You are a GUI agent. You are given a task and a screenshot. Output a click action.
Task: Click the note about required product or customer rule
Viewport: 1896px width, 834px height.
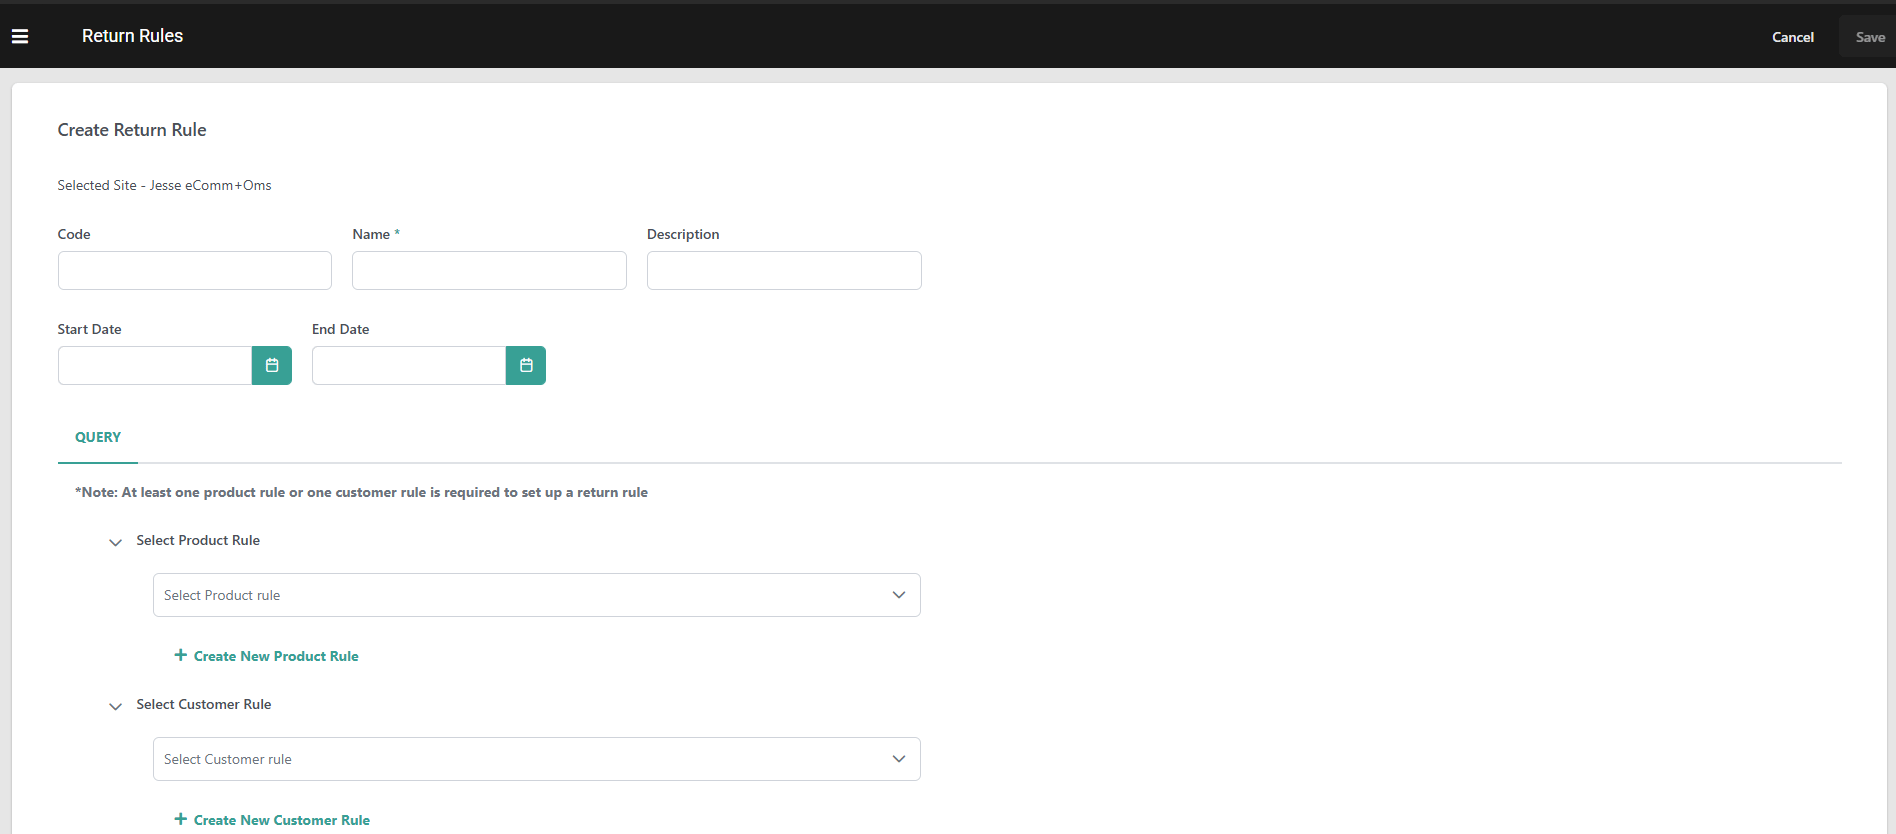[361, 492]
